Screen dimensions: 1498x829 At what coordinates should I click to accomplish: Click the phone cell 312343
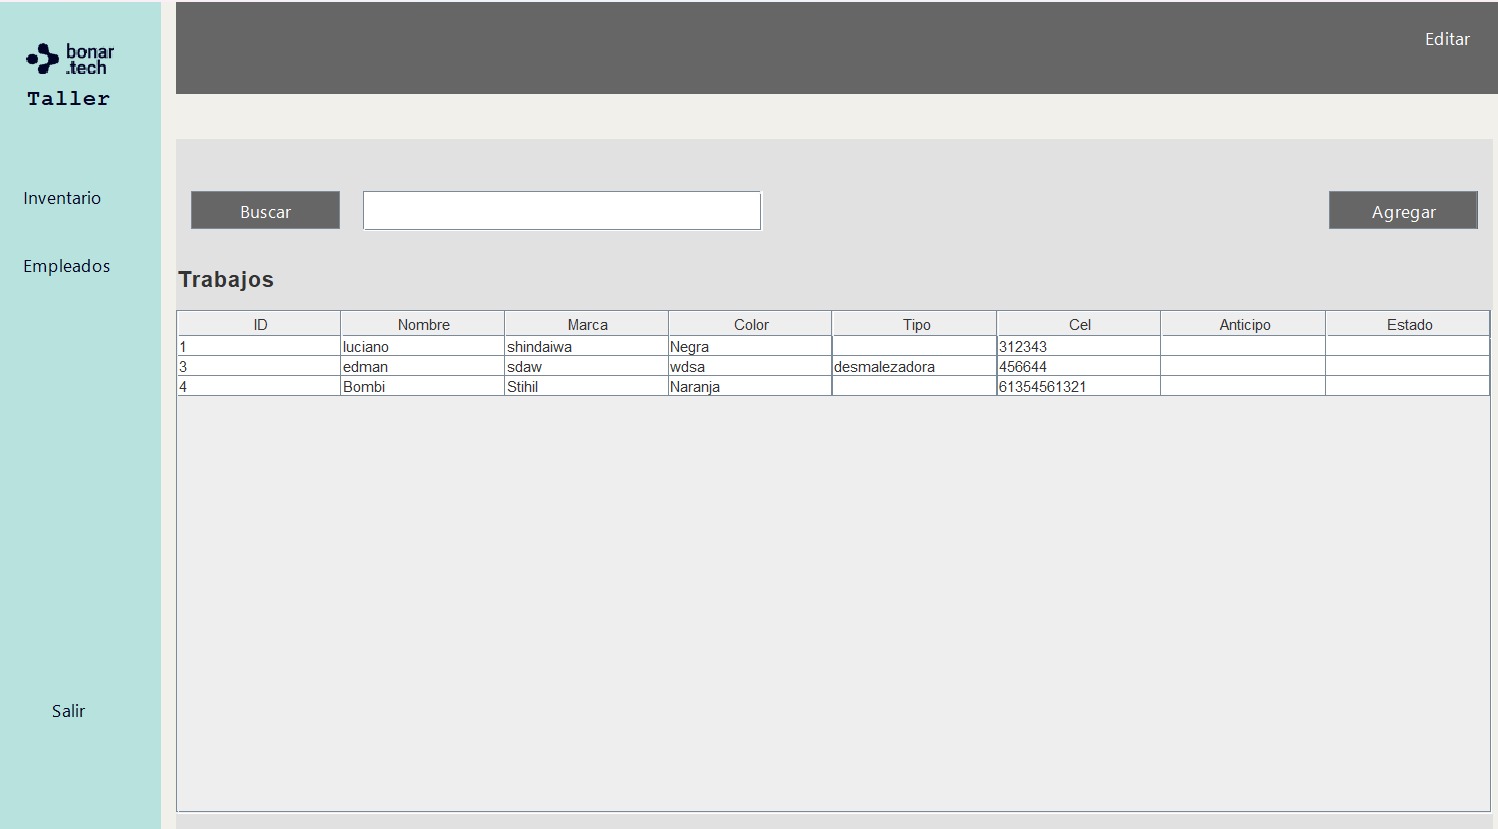(x=1078, y=346)
